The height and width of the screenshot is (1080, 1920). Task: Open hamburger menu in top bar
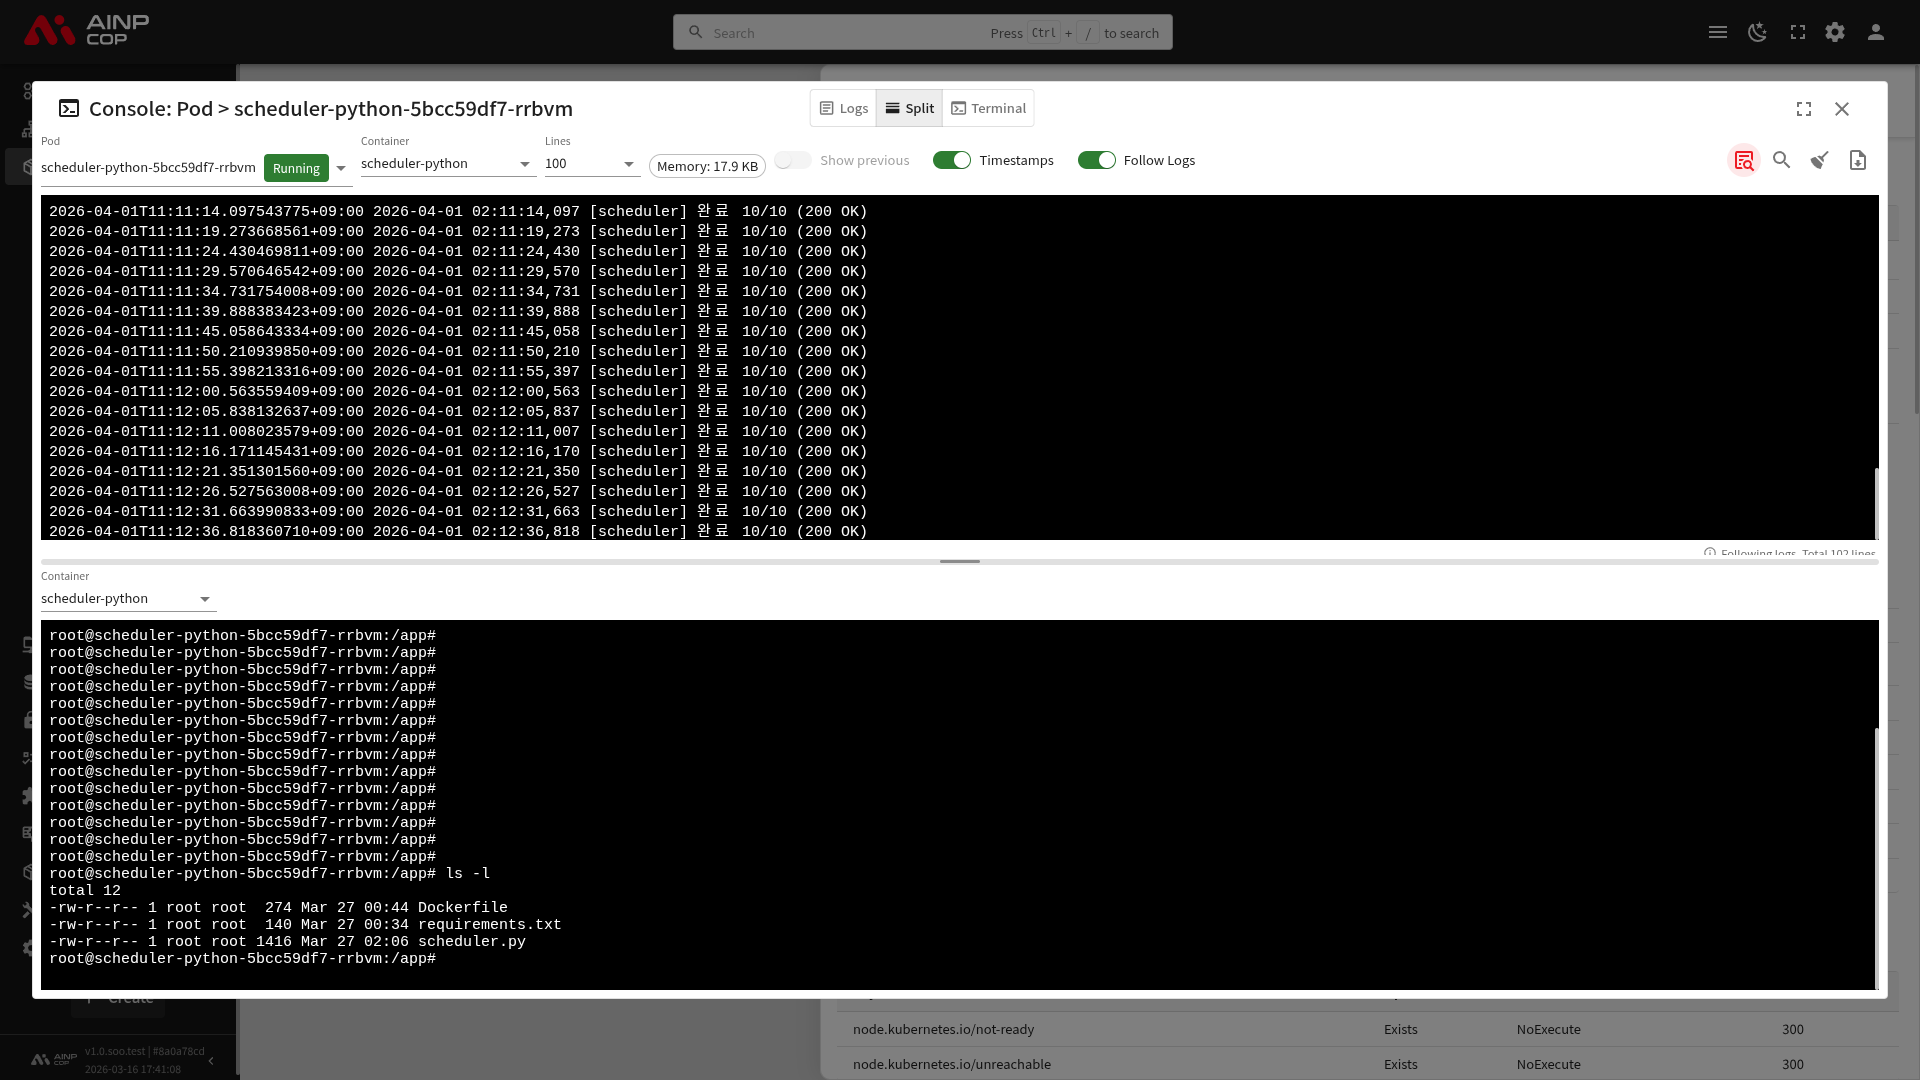(1717, 33)
